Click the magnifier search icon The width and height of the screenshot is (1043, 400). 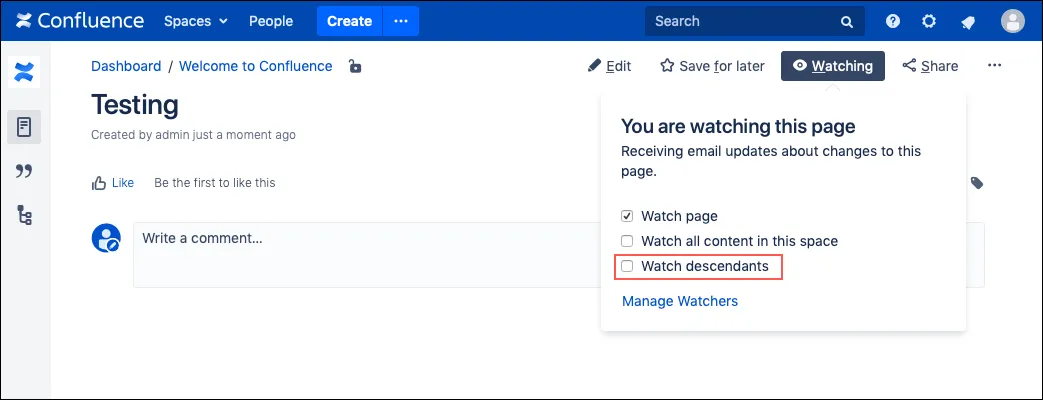[x=846, y=21]
